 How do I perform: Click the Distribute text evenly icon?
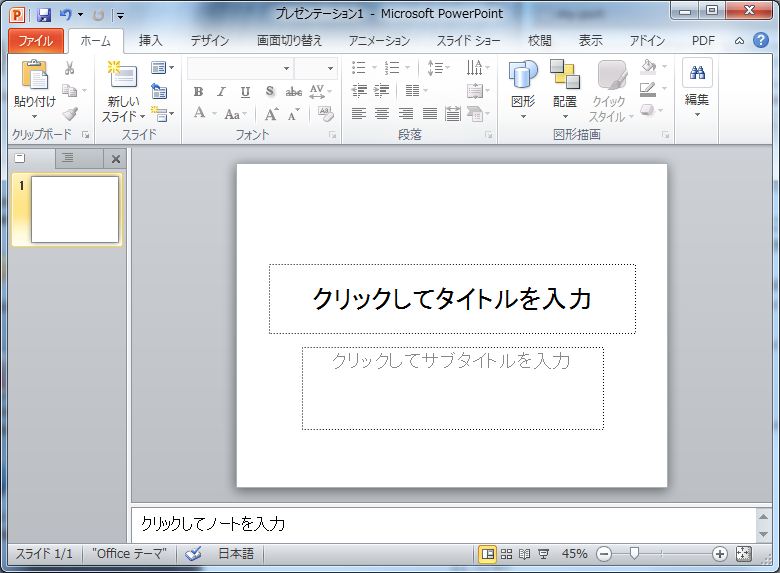(453, 114)
